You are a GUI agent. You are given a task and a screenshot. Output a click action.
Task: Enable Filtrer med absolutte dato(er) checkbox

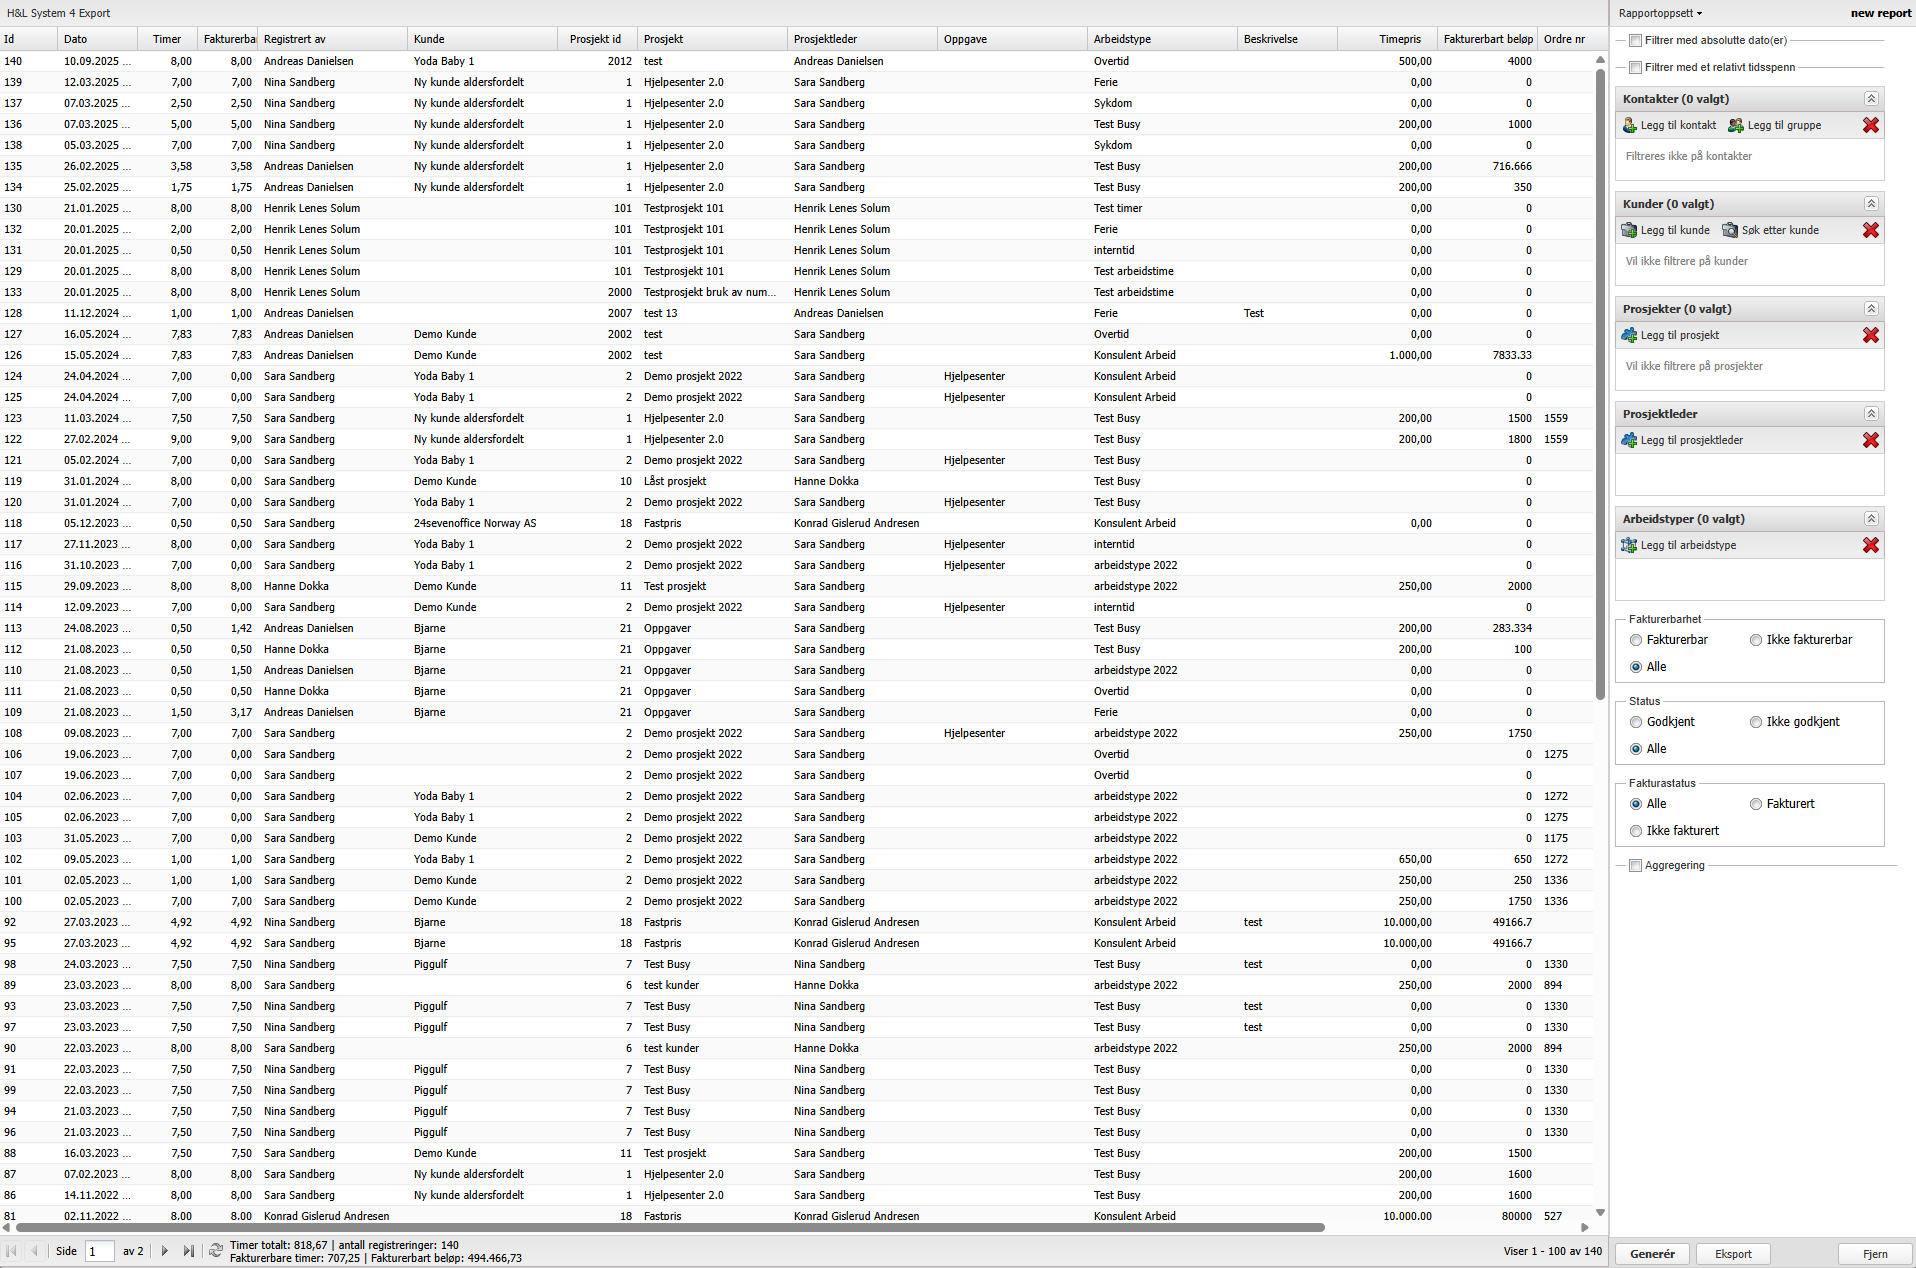pyautogui.click(x=1635, y=41)
